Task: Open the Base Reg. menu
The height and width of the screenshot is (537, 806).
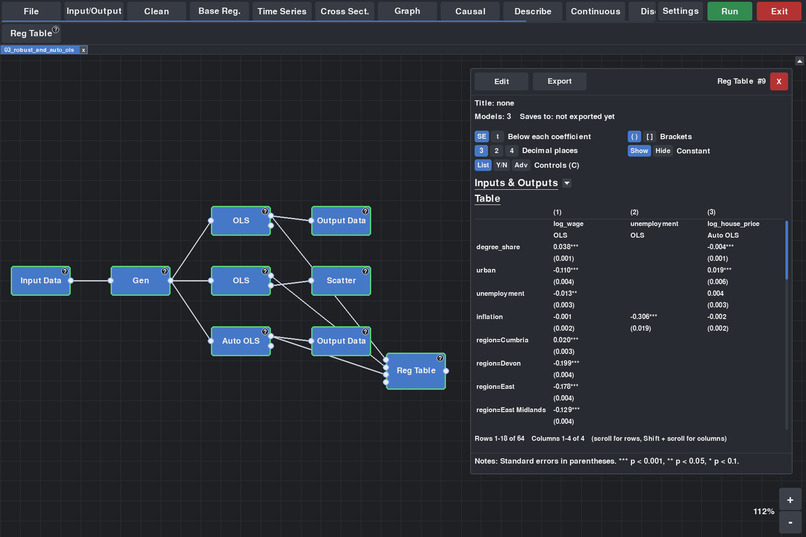Action: coord(219,11)
